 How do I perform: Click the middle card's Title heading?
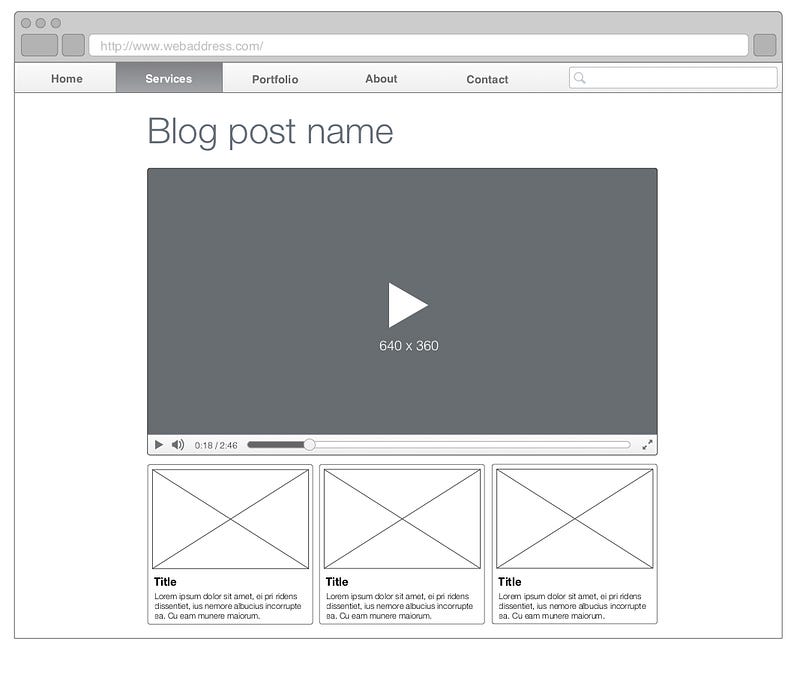click(x=337, y=582)
